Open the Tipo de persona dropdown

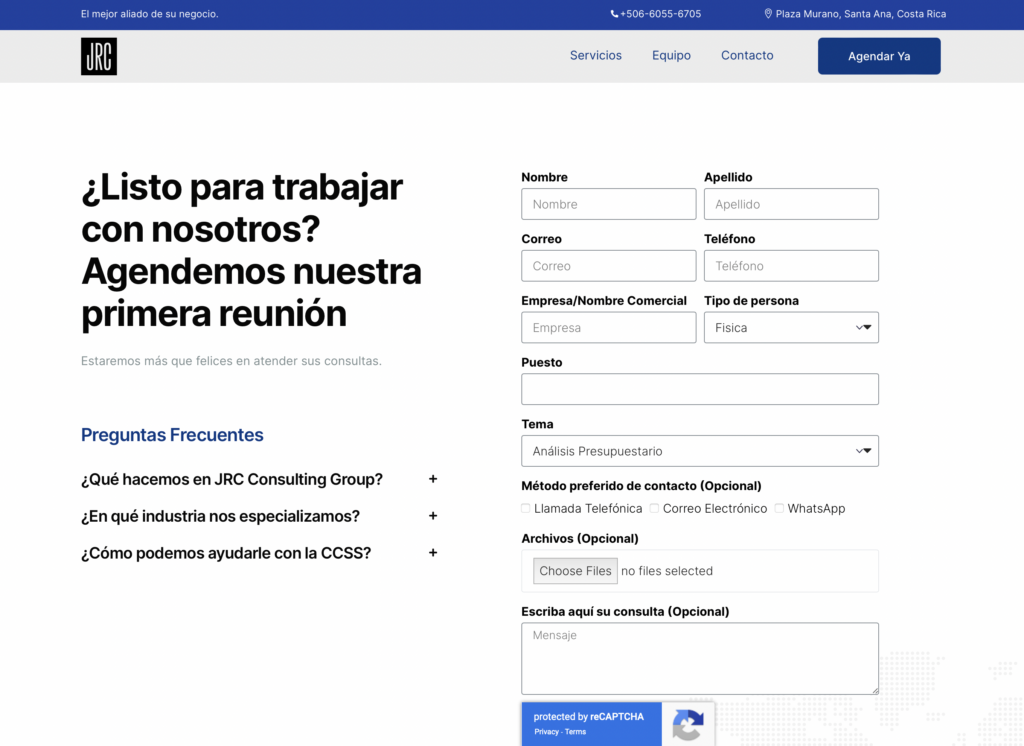click(791, 327)
